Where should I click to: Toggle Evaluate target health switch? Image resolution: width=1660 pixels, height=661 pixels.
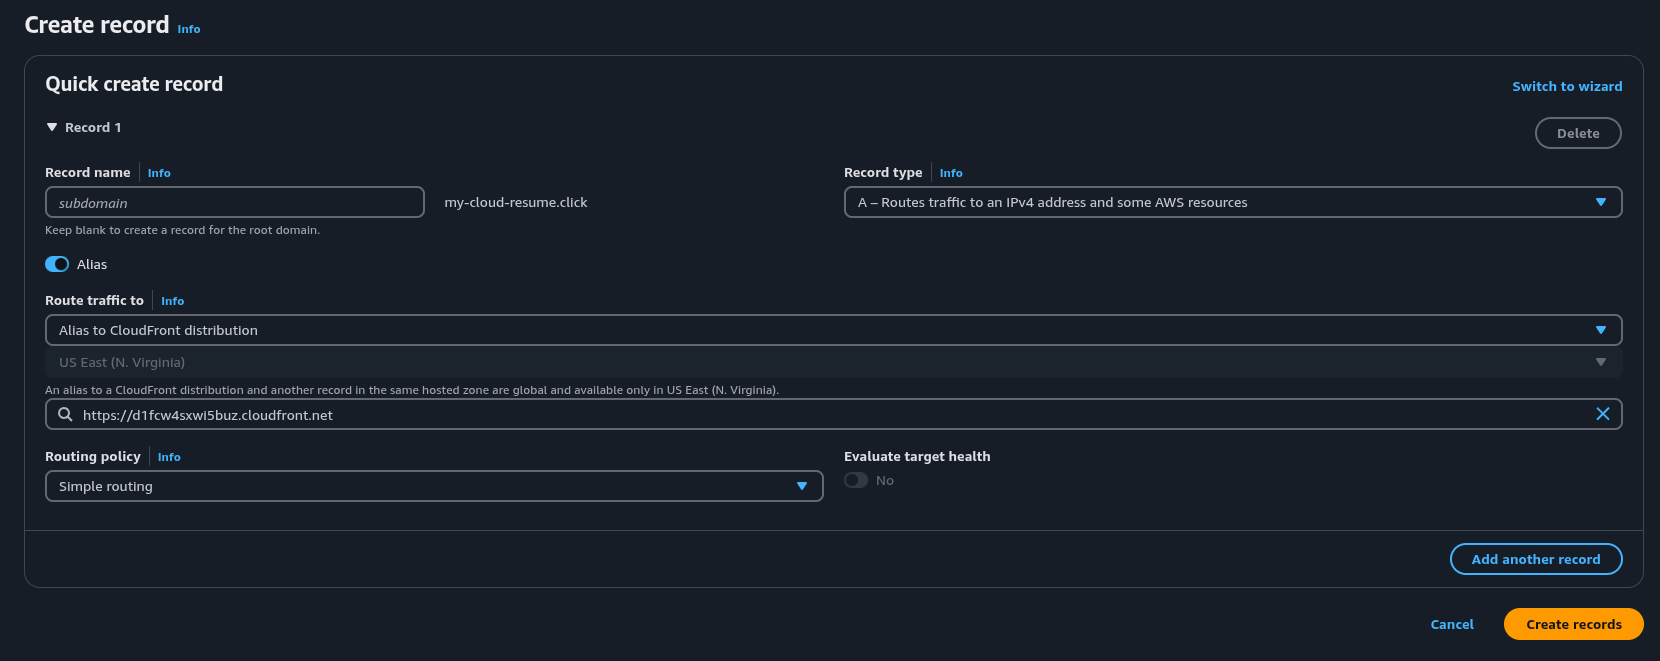[856, 480]
